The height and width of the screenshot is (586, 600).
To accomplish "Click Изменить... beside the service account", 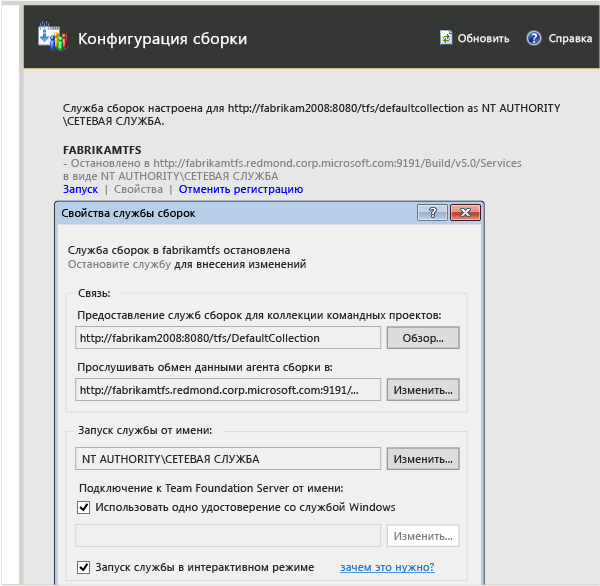I will click(423, 459).
